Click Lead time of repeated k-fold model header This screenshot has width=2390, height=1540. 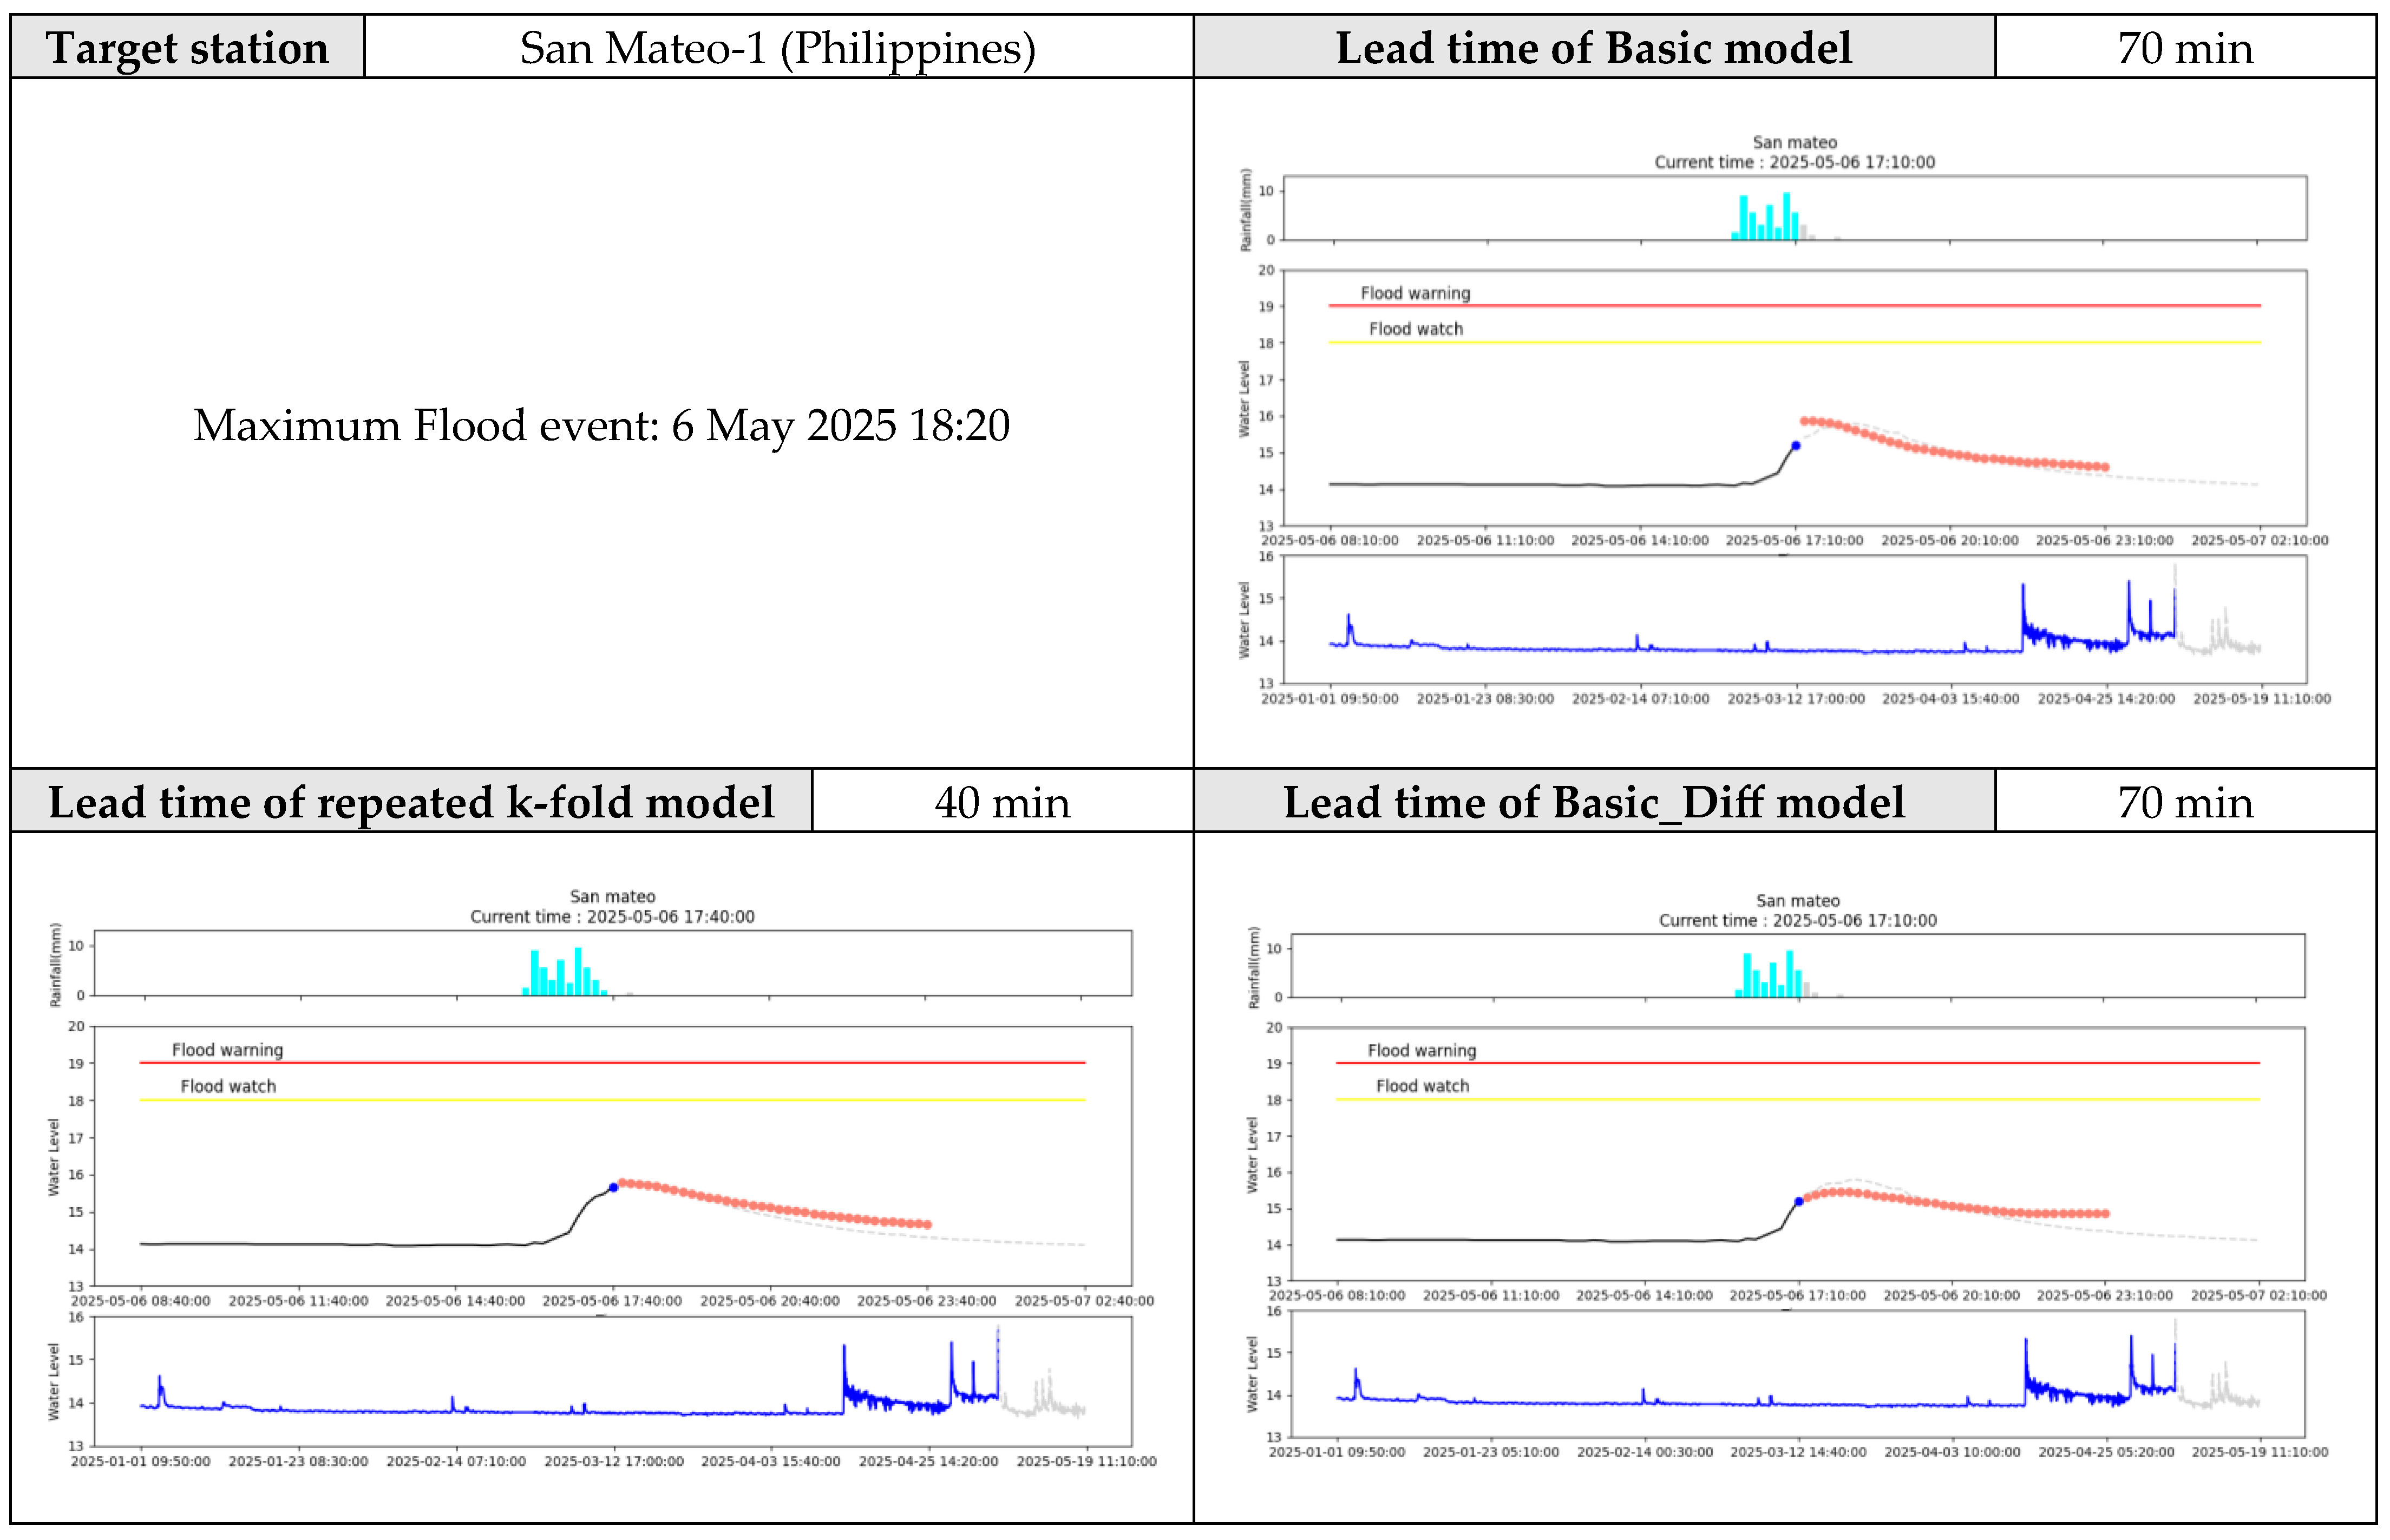coord(411,803)
